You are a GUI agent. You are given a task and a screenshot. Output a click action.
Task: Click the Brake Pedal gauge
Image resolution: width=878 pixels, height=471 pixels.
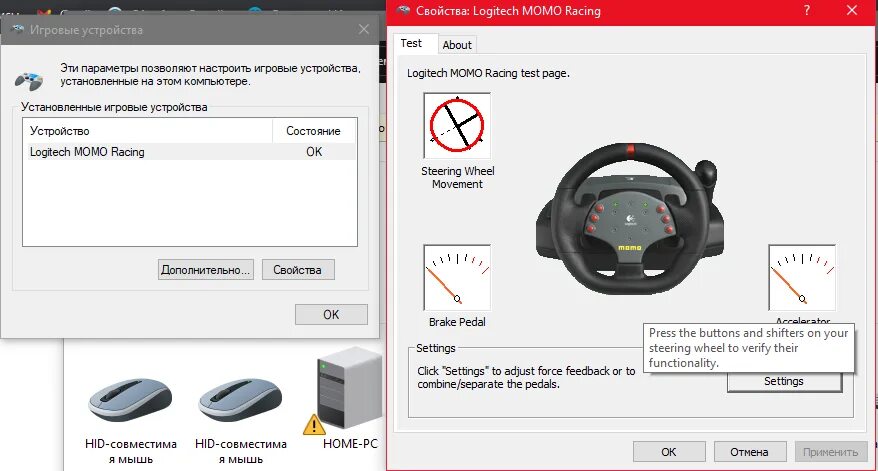click(x=457, y=277)
